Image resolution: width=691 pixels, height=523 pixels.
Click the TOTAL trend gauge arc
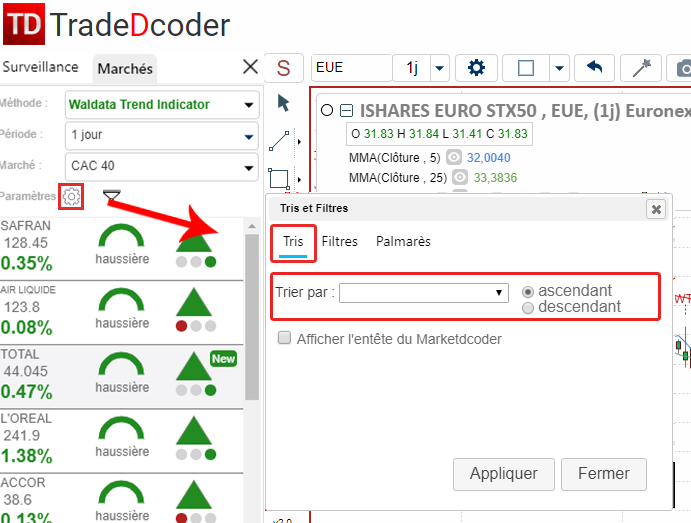pyautogui.click(x=122, y=364)
